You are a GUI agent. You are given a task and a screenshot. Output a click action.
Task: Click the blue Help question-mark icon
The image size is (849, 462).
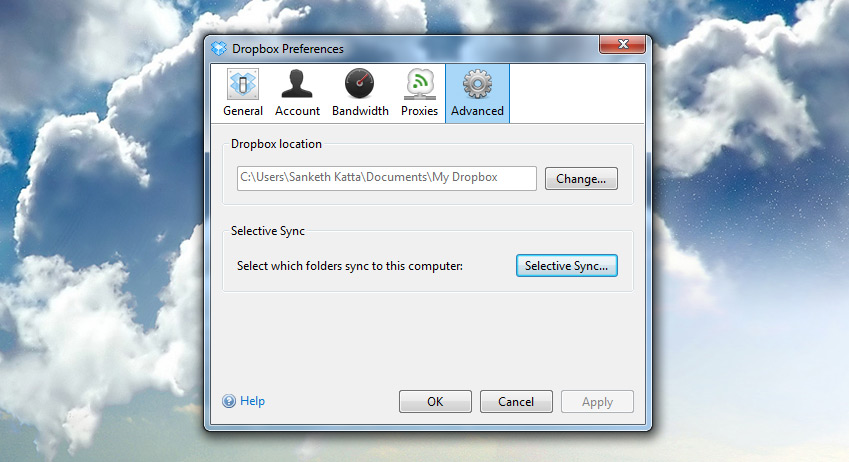[x=229, y=401]
